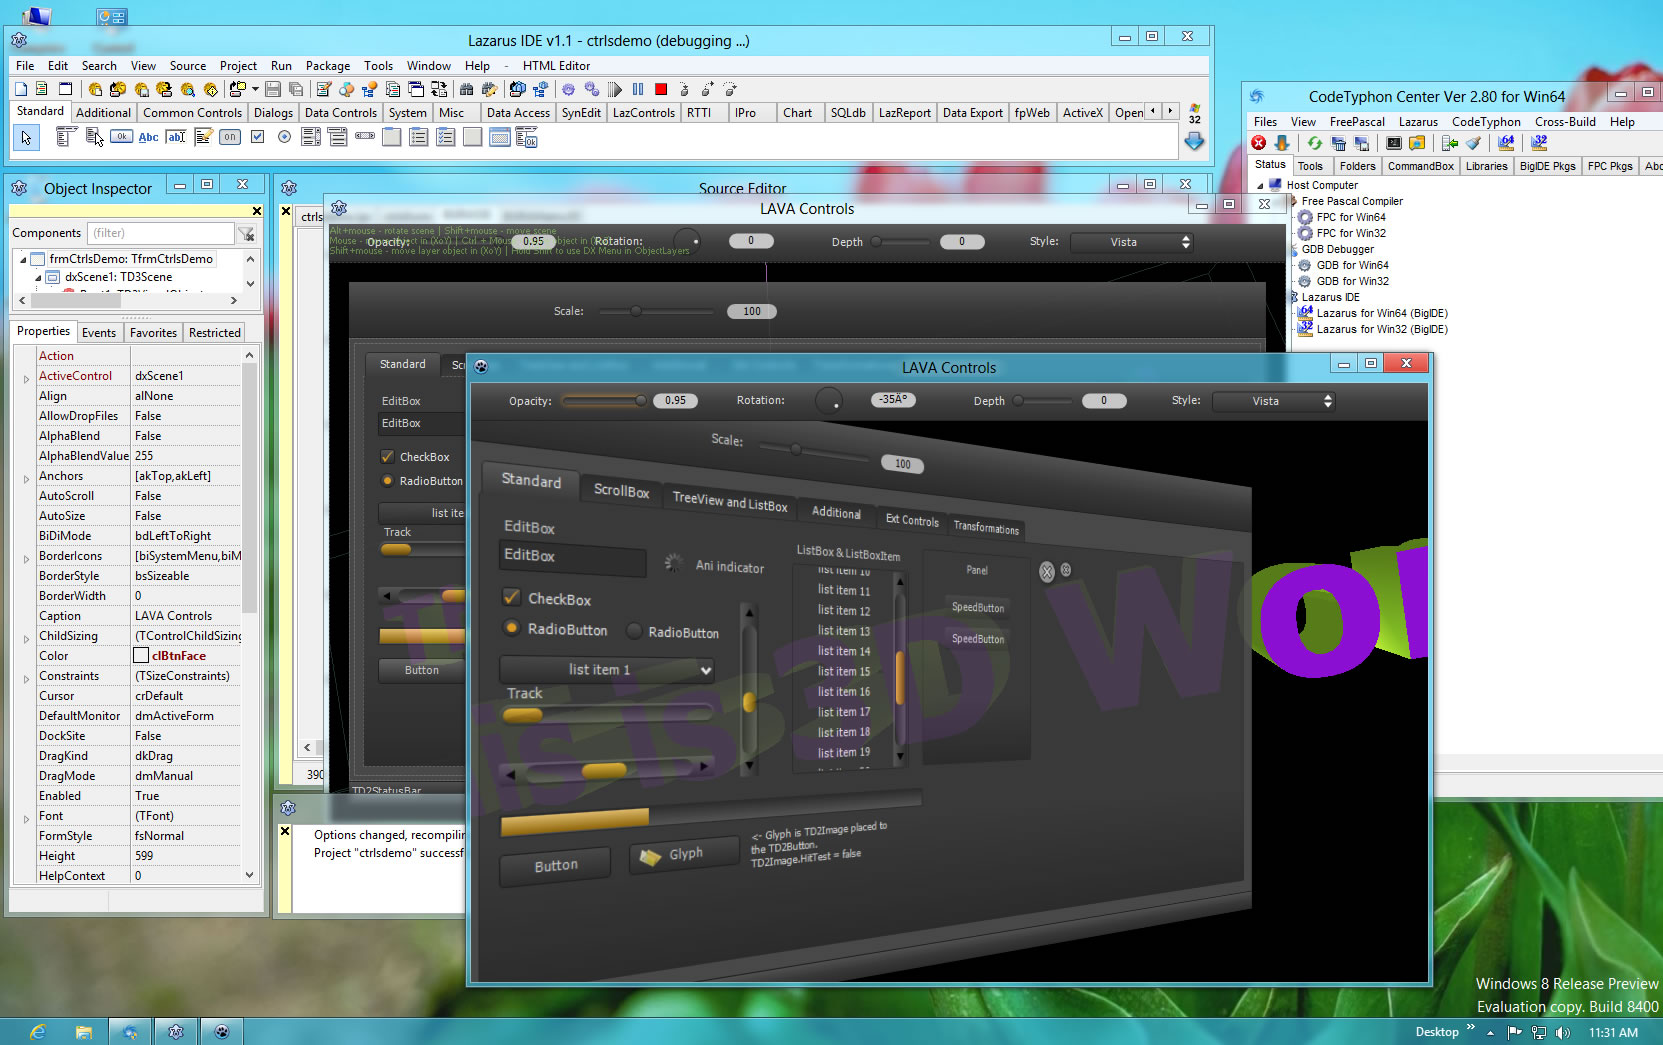Collapse the Host Computer tree node
1663x1045 pixels.
[1260, 186]
